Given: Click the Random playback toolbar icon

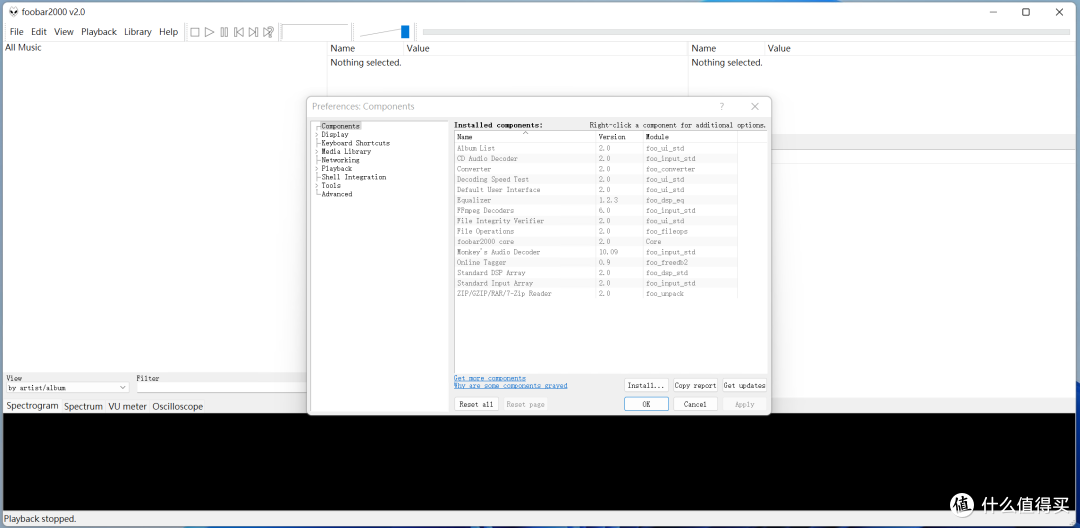Looking at the screenshot, I should click(269, 32).
